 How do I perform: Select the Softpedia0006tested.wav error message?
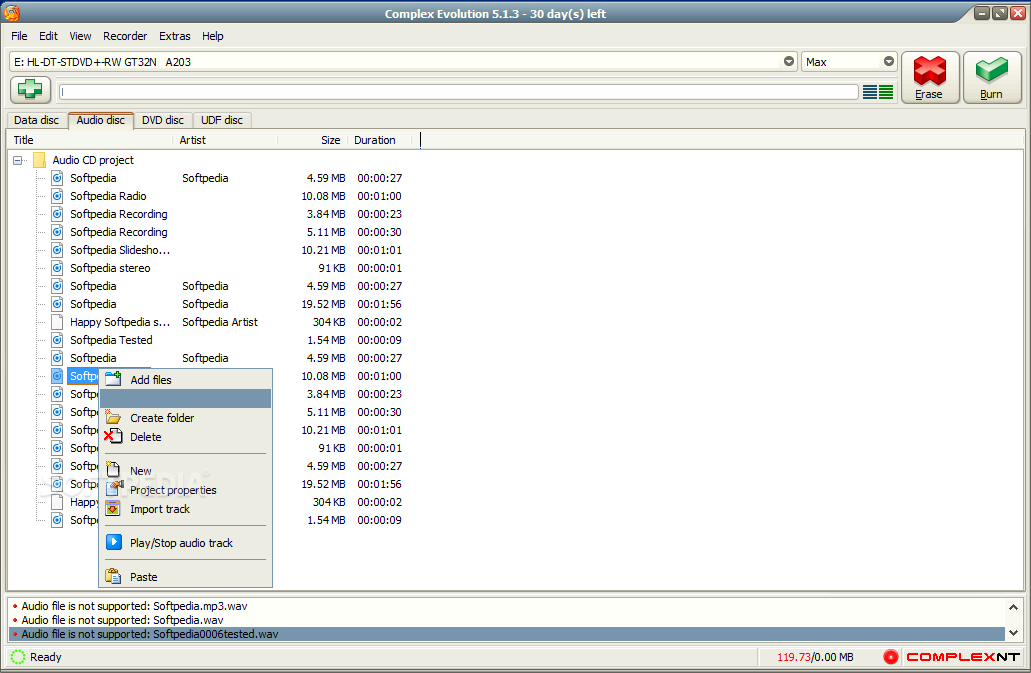pos(506,634)
